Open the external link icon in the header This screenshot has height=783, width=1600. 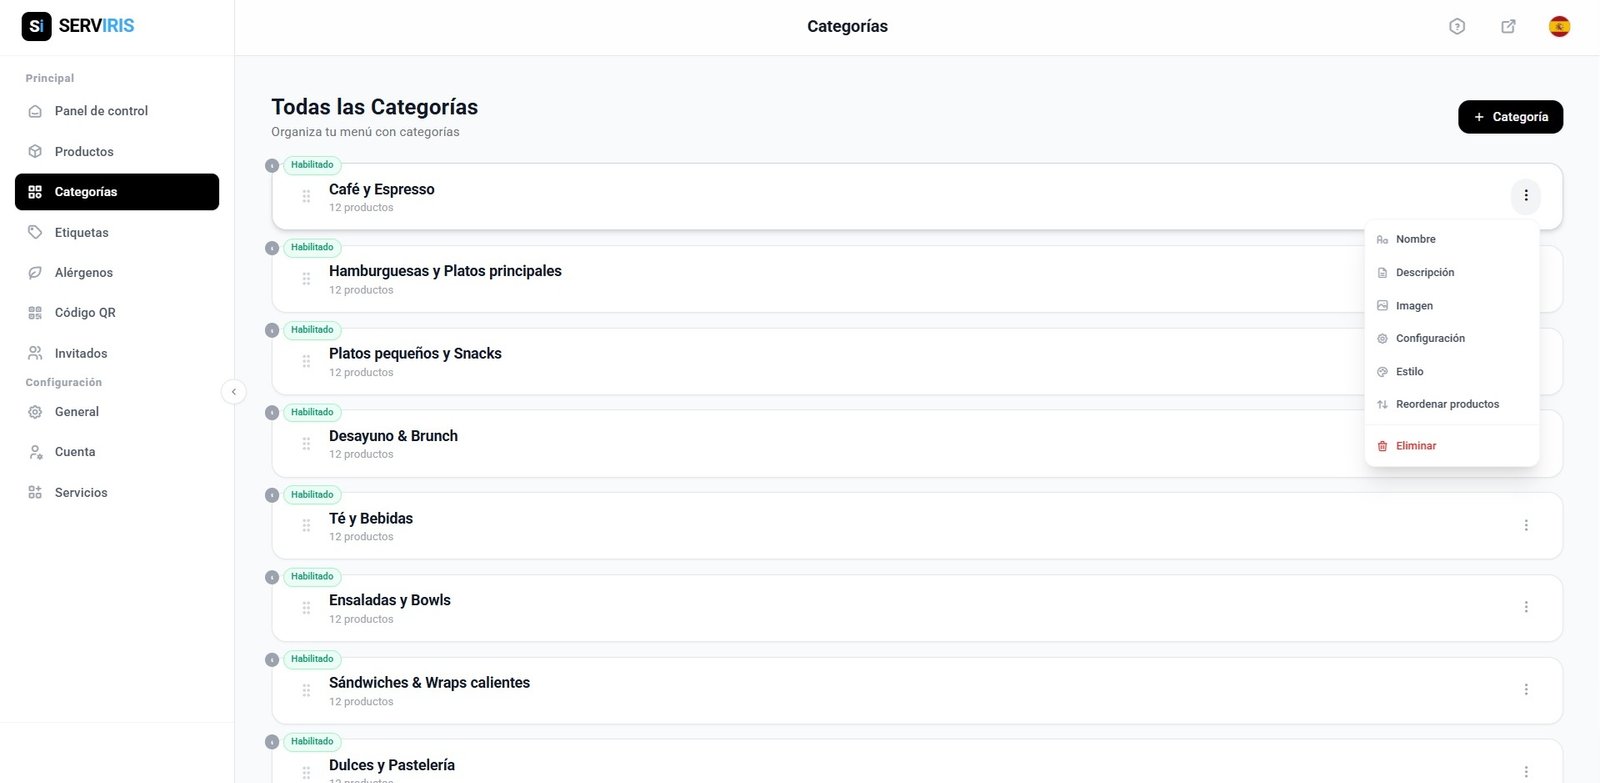[x=1508, y=26]
